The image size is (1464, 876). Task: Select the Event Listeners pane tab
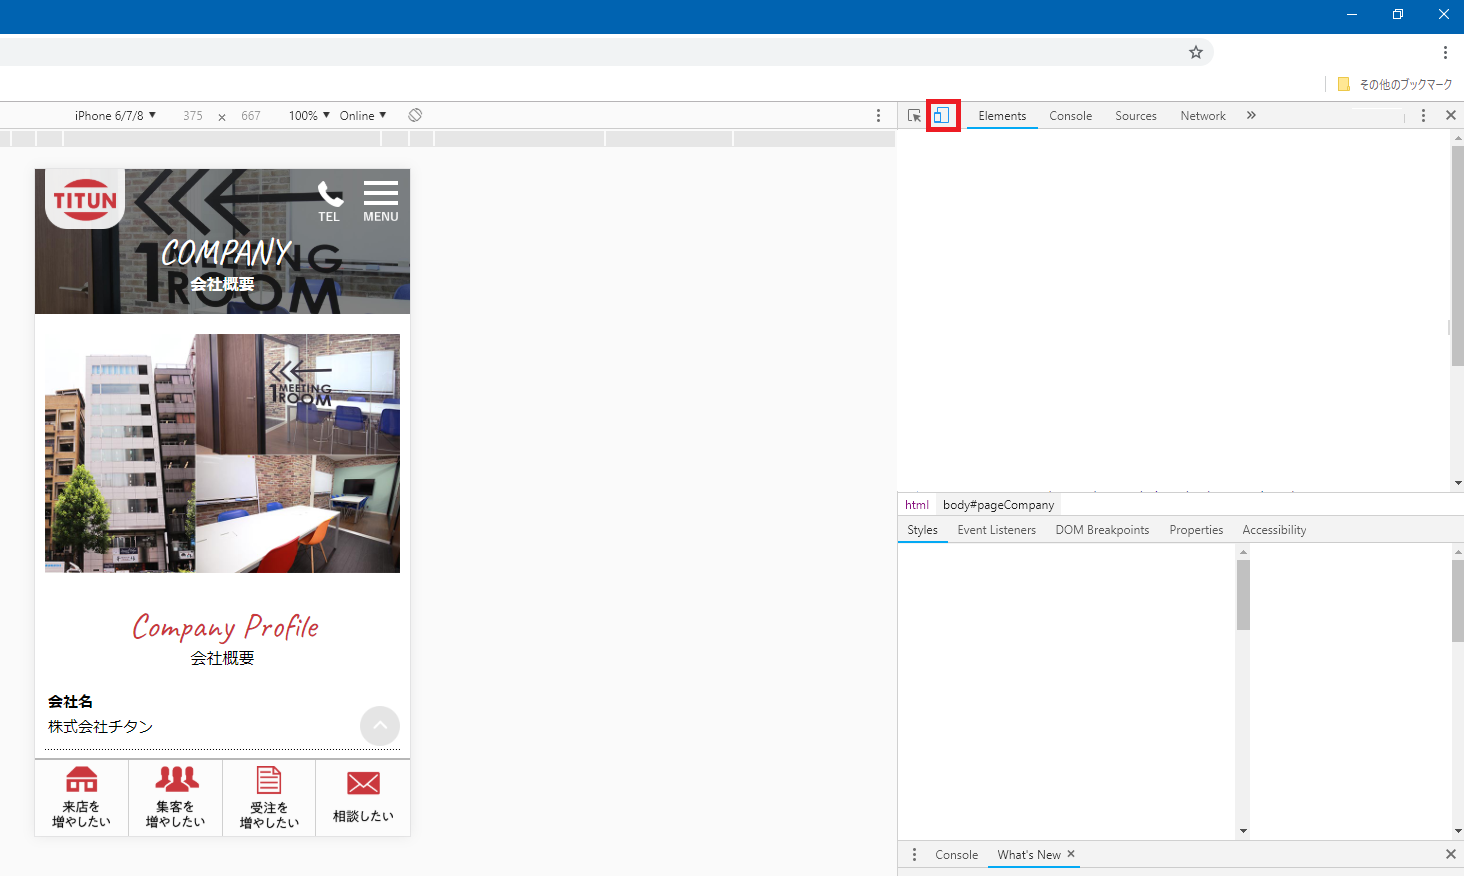coord(996,530)
